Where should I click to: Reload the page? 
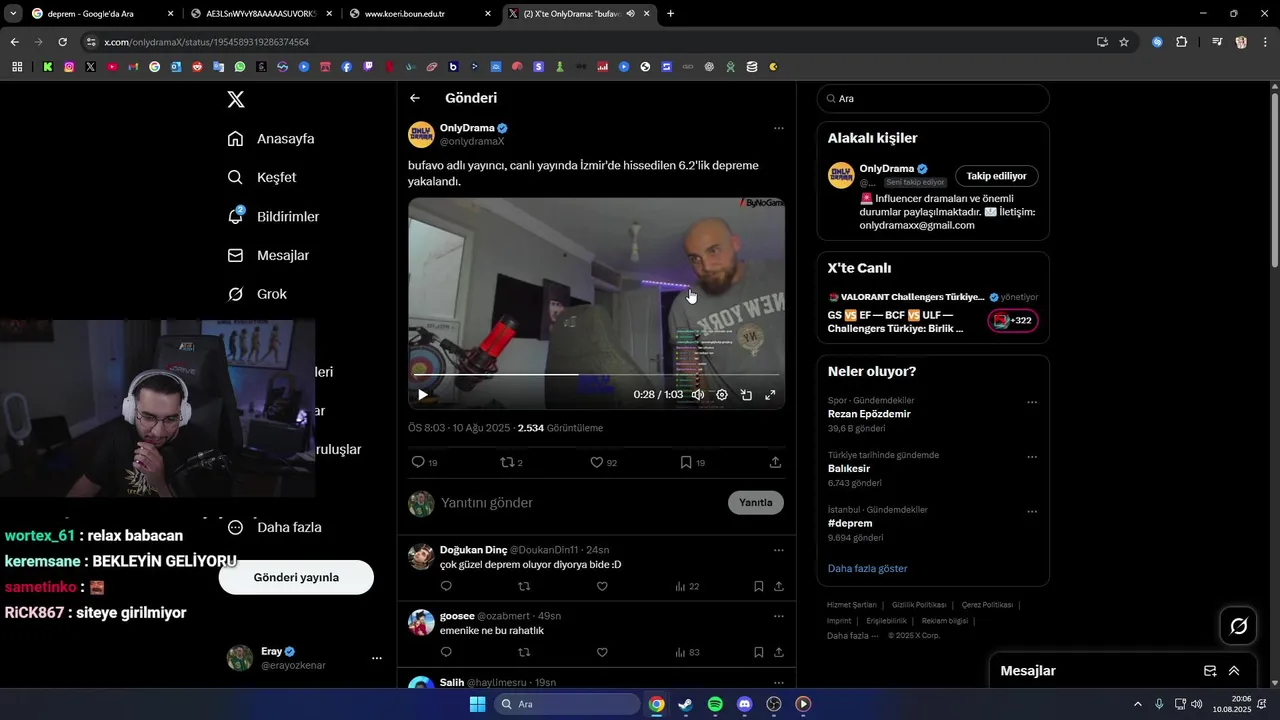tap(62, 42)
